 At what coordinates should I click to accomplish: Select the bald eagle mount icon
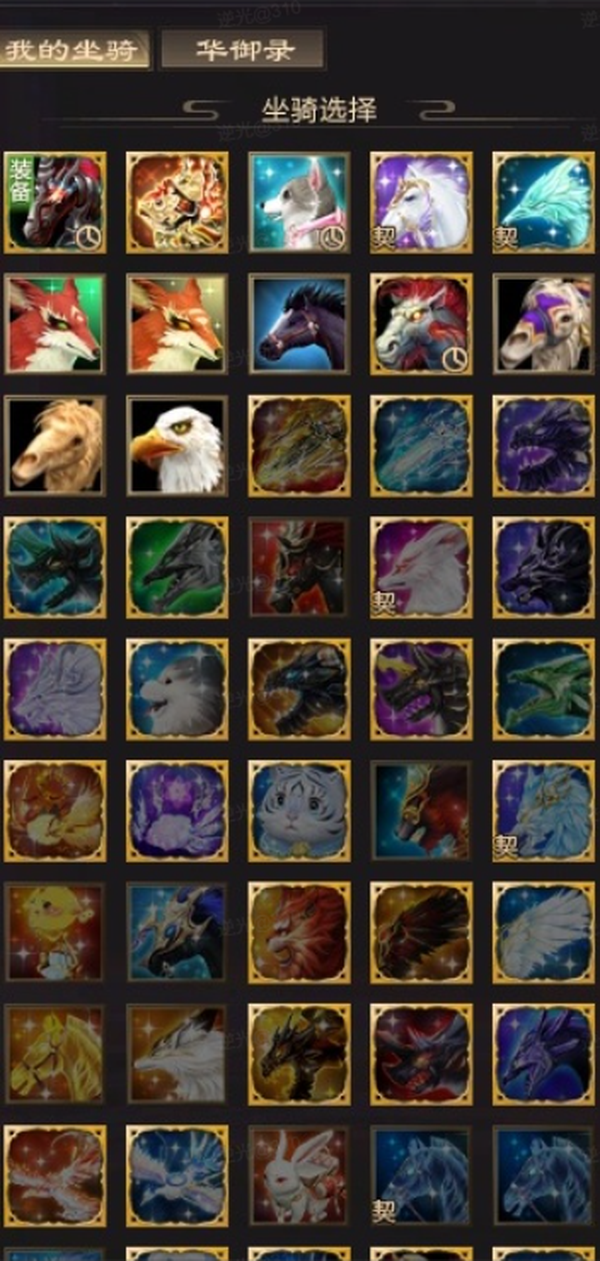[177, 446]
